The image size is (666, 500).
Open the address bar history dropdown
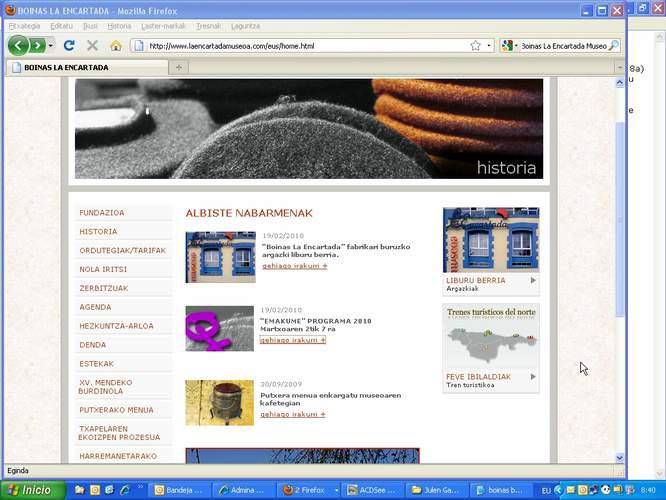489,46
